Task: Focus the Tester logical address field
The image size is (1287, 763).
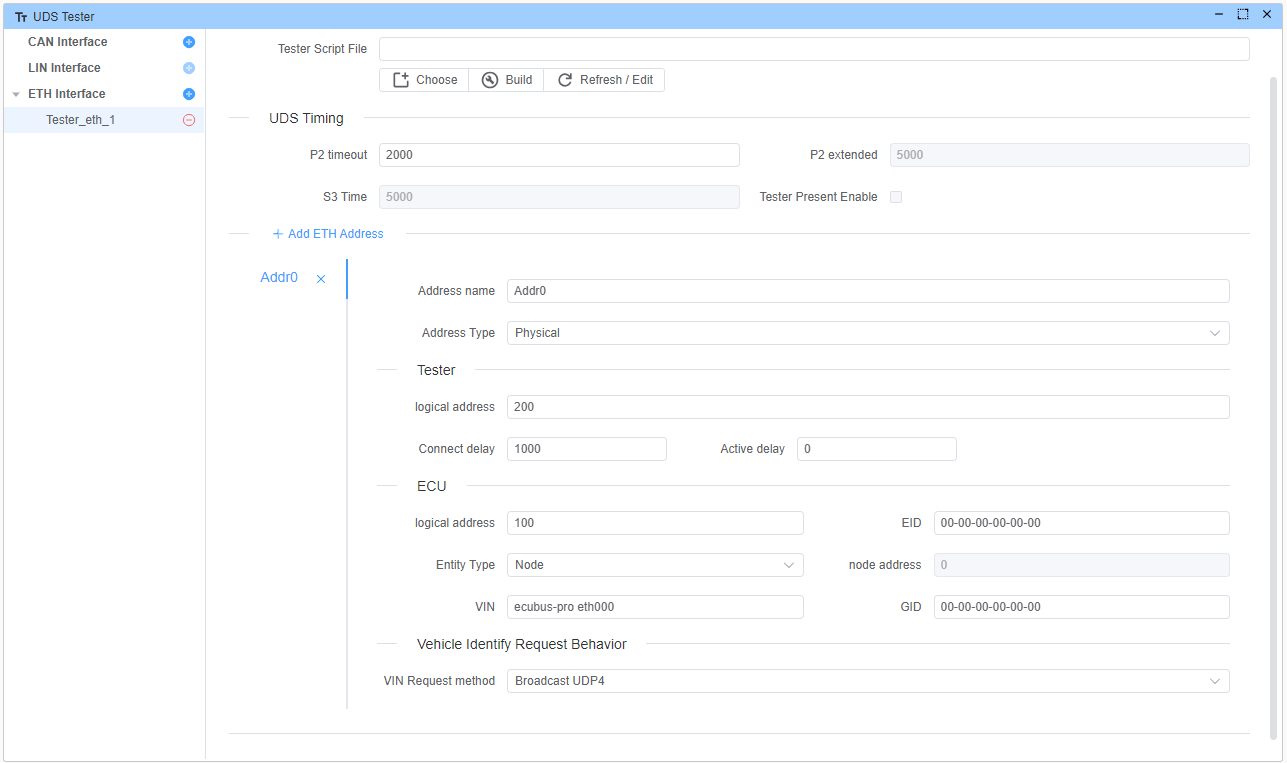Action: click(x=868, y=407)
